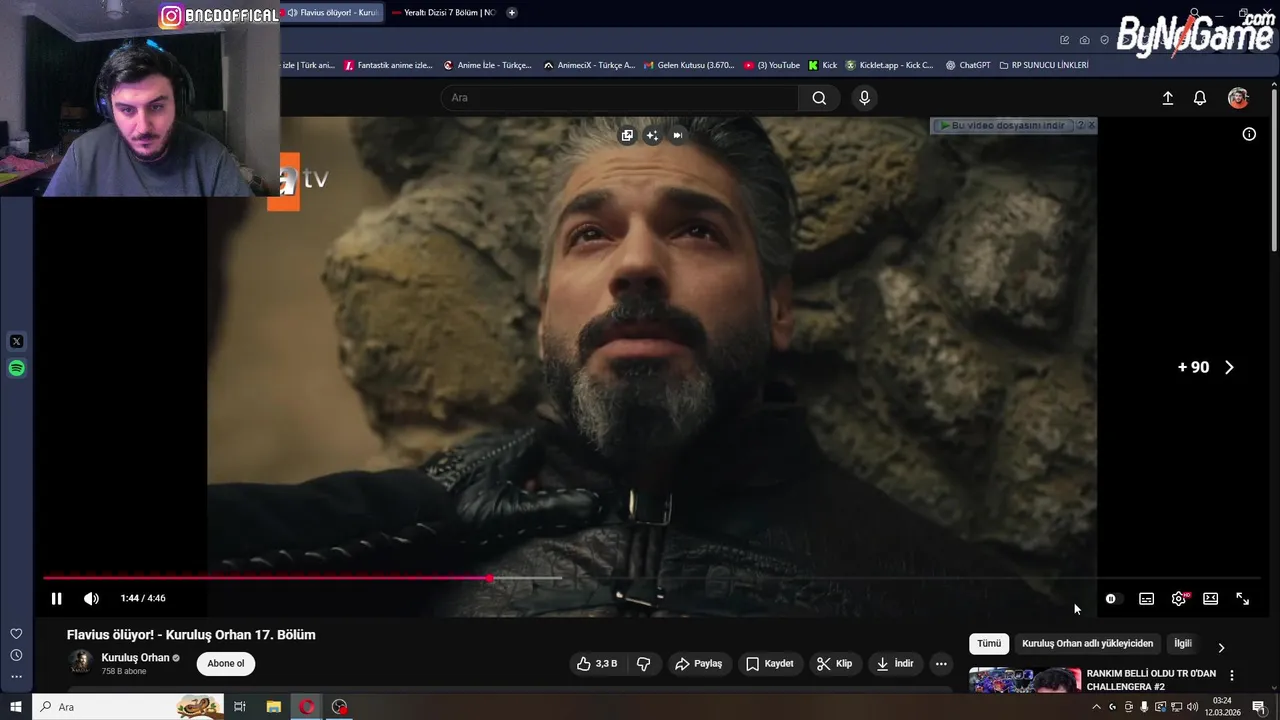This screenshot has height=720, width=1280.
Task: Subscribe with the 'Abone ol' button
Action: [x=226, y=663]
